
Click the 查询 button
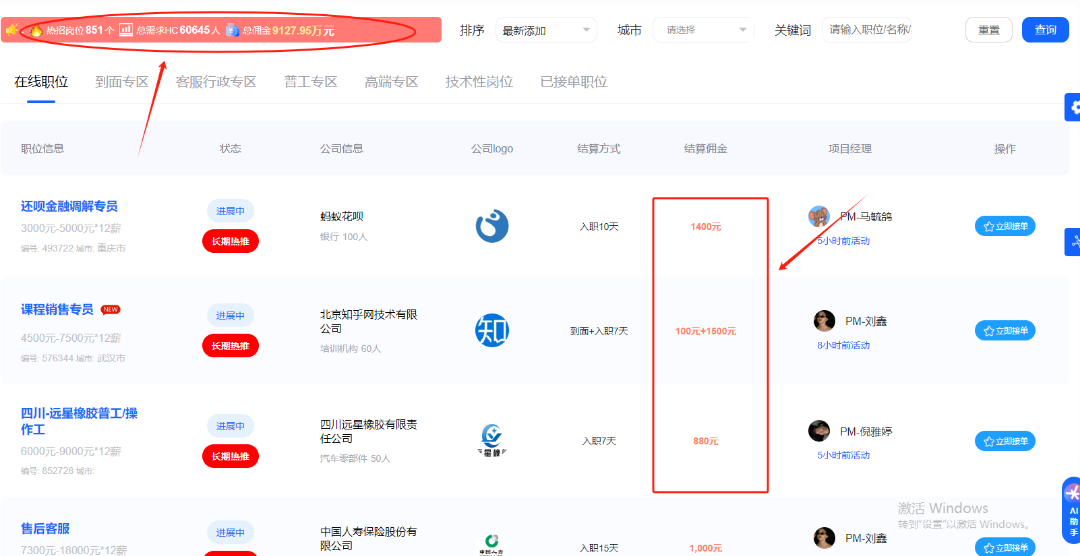pos(1045,30)
